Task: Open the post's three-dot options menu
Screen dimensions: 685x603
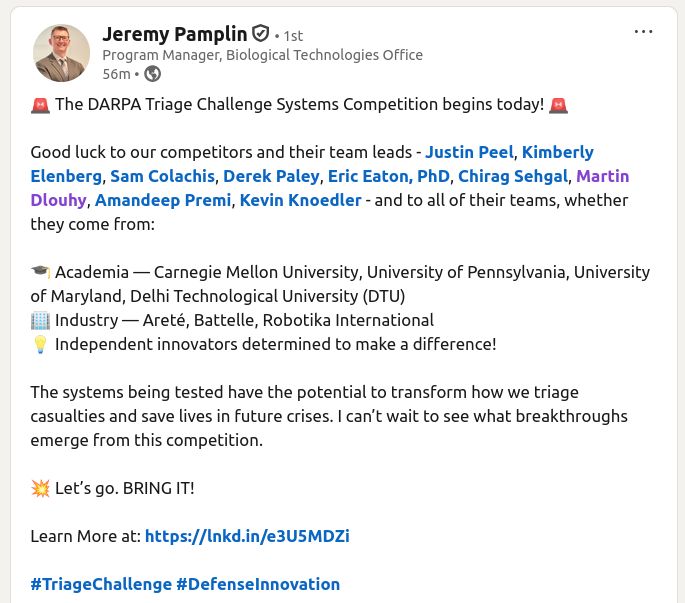Action: (644, 31)
